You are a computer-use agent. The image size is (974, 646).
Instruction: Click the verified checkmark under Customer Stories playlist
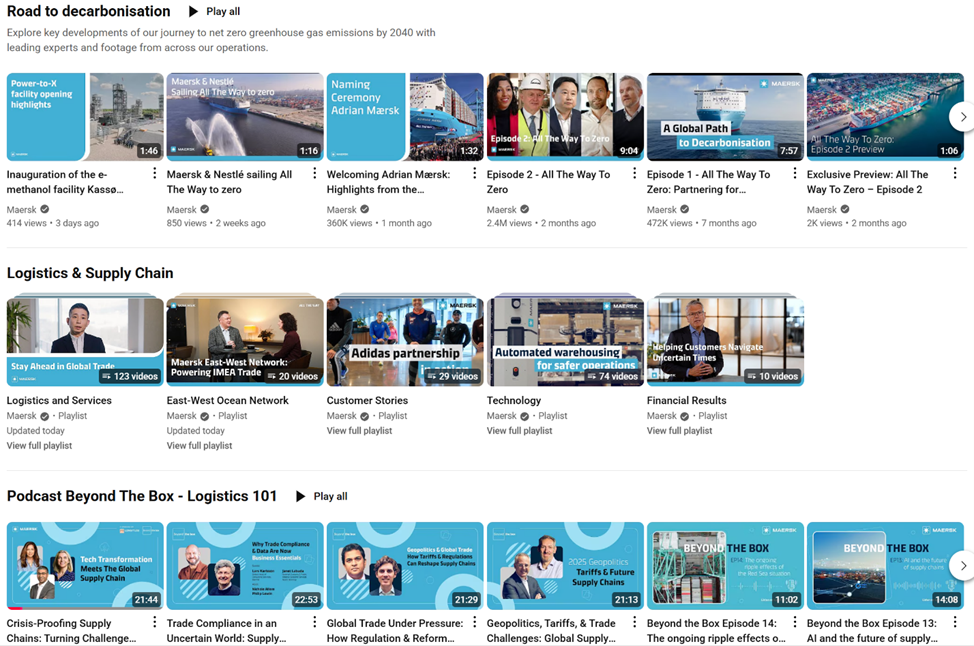[362, 415]
